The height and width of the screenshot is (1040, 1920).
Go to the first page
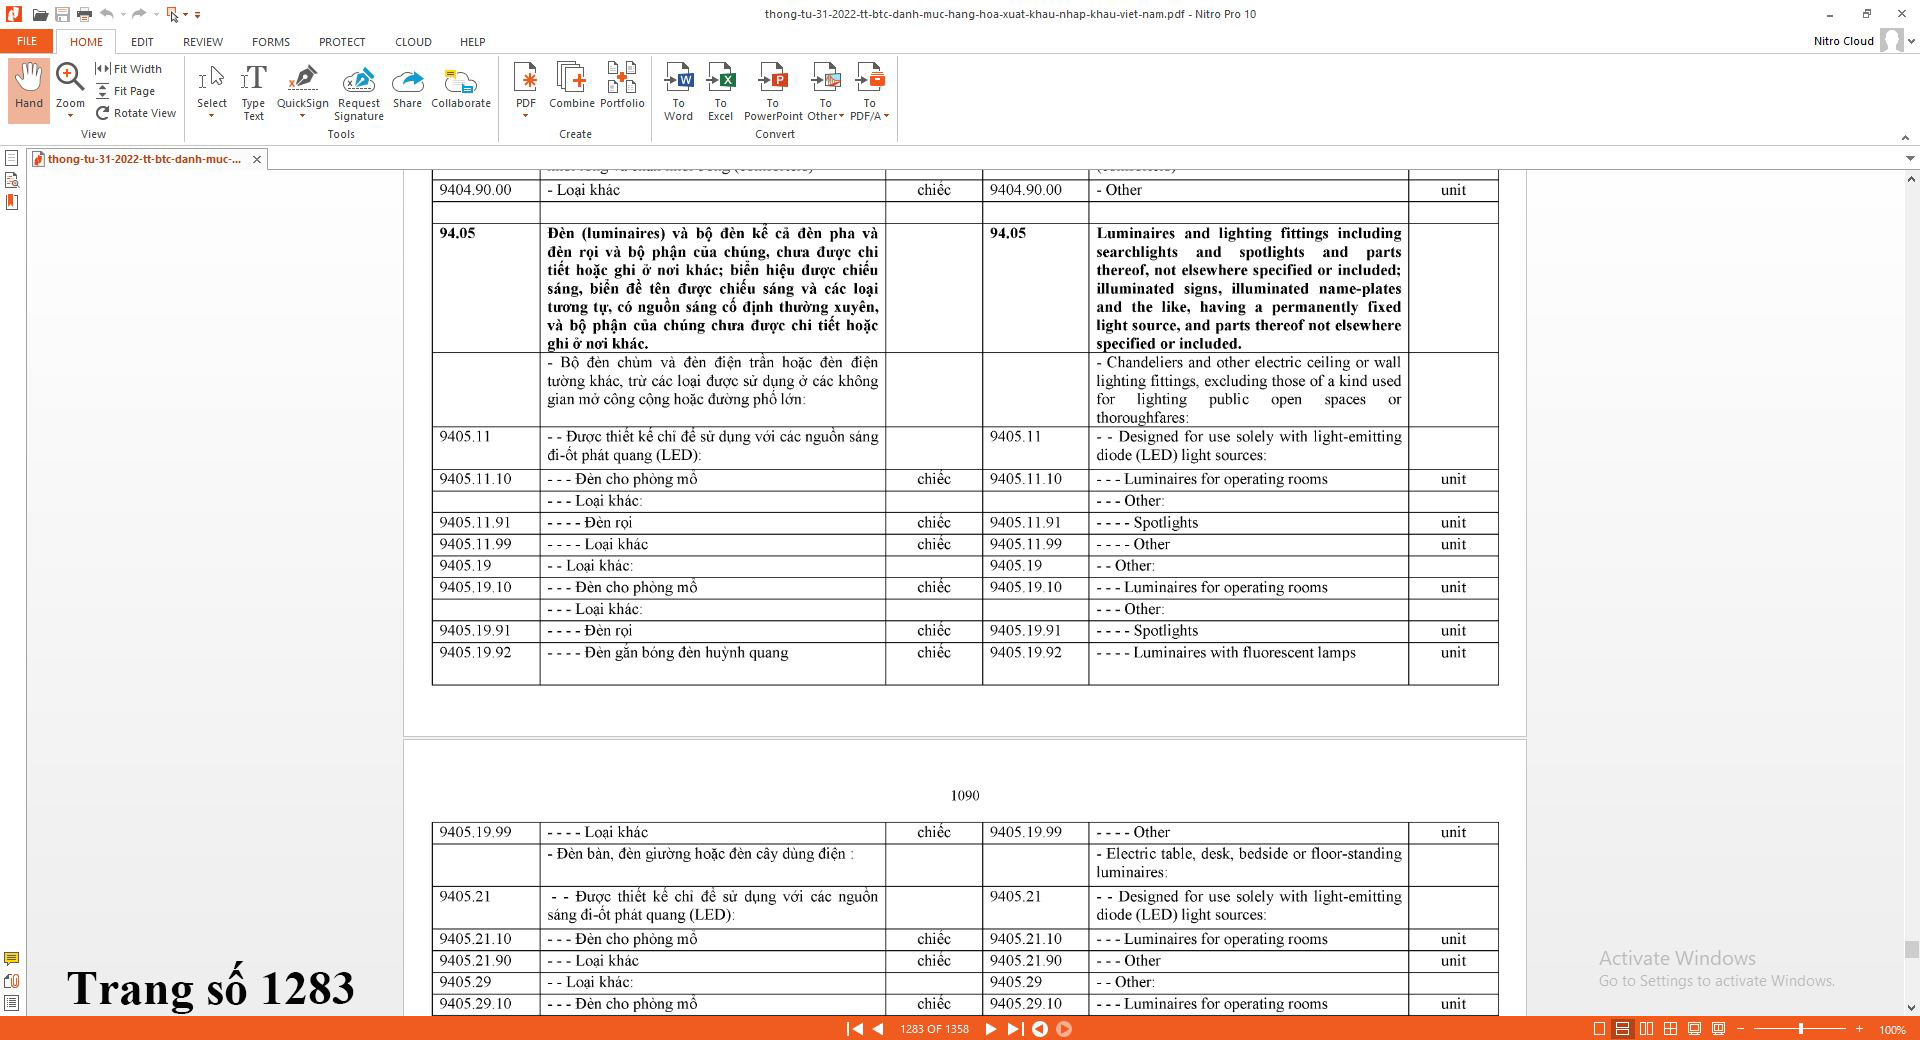pyautogui.click(x=855, y=1029)
